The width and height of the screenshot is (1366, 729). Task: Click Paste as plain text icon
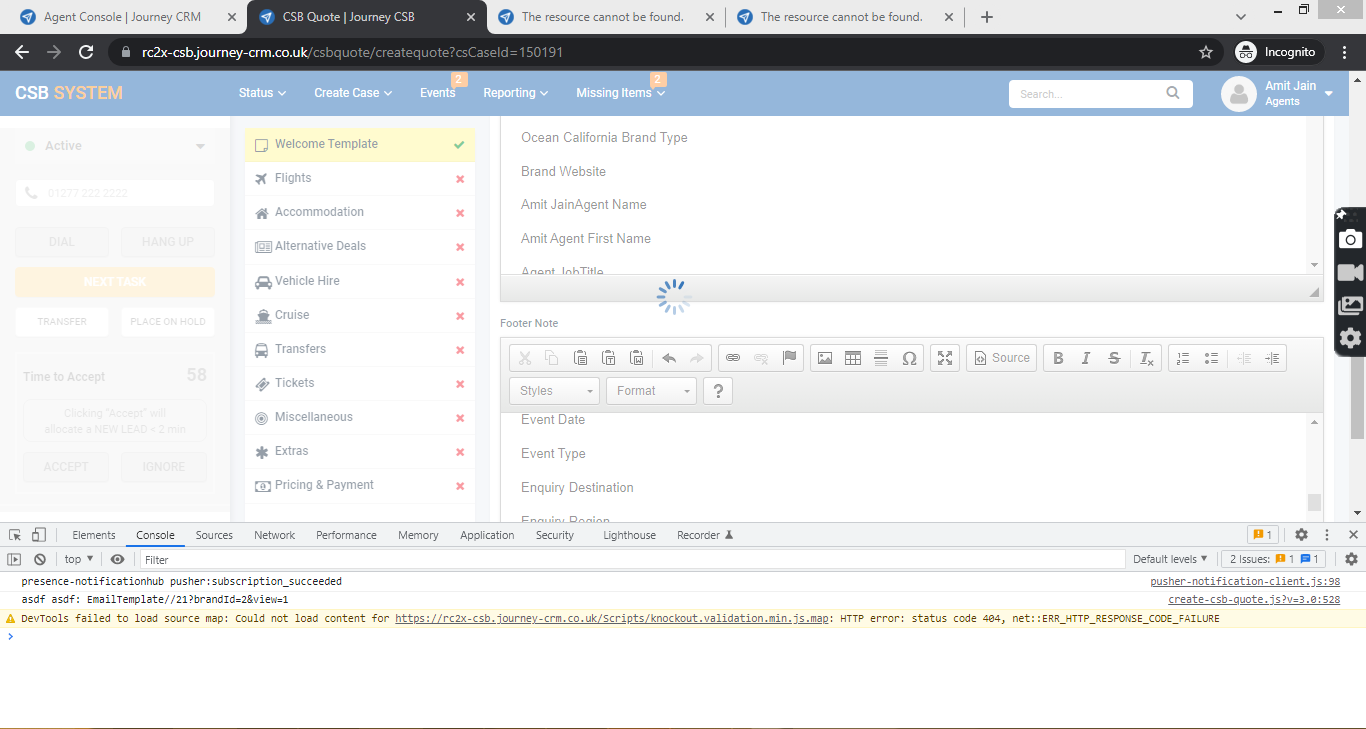(608, 358)
